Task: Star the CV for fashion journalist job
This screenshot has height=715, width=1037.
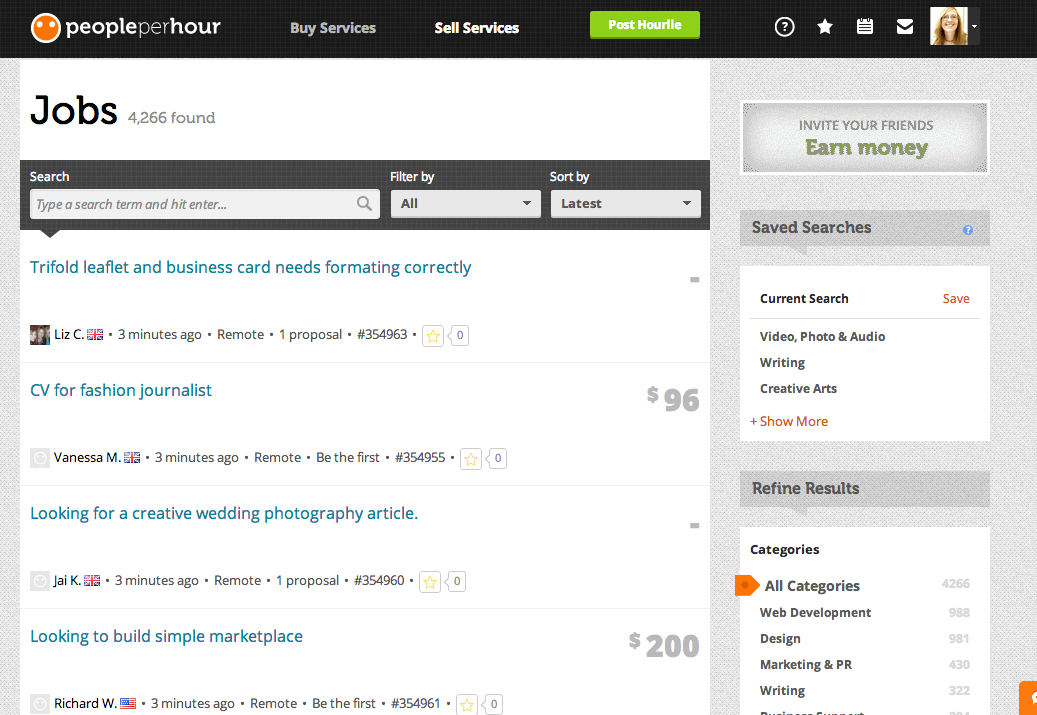Action: pyautogui.click(x=470, y=458)
